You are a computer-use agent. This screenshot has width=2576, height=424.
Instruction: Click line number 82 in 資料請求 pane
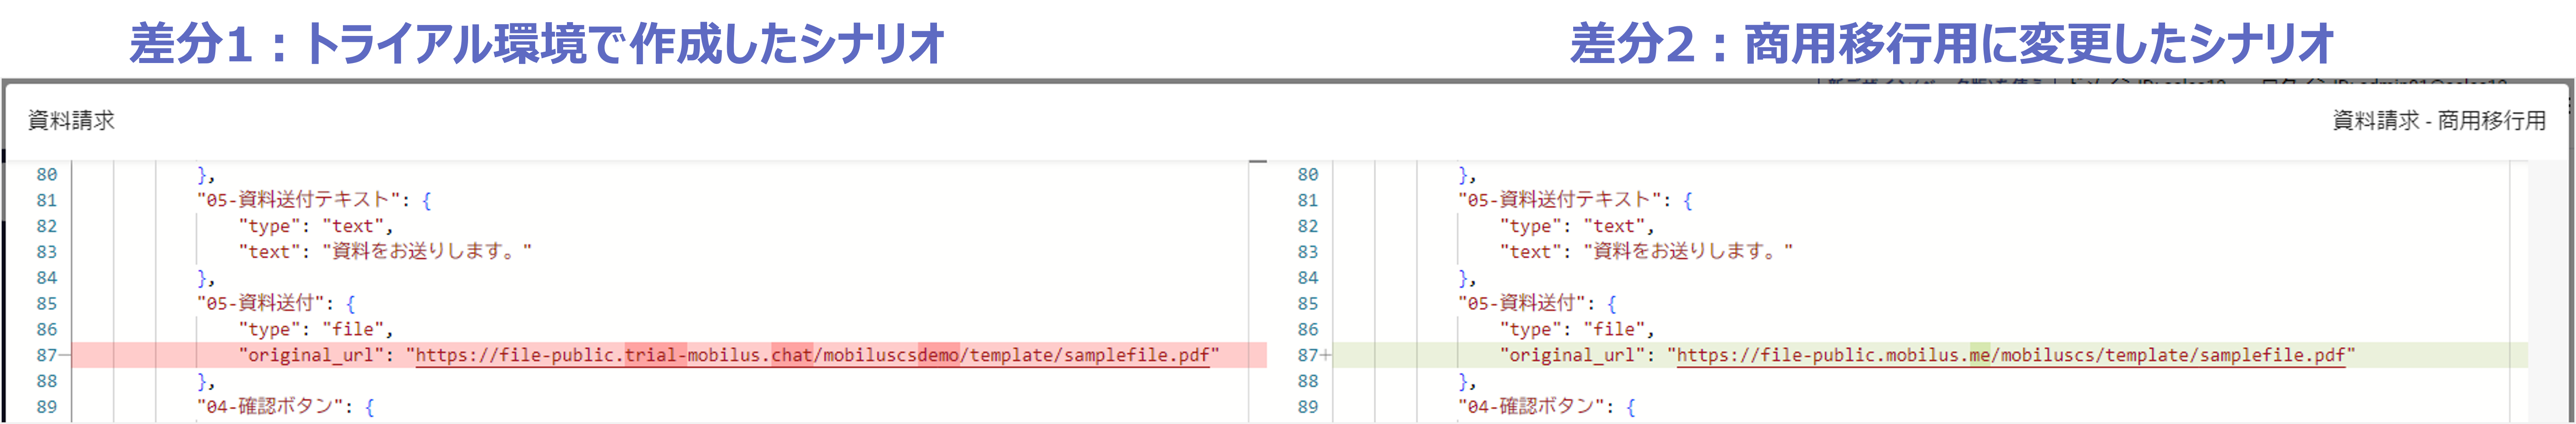[x=47, y=226]
